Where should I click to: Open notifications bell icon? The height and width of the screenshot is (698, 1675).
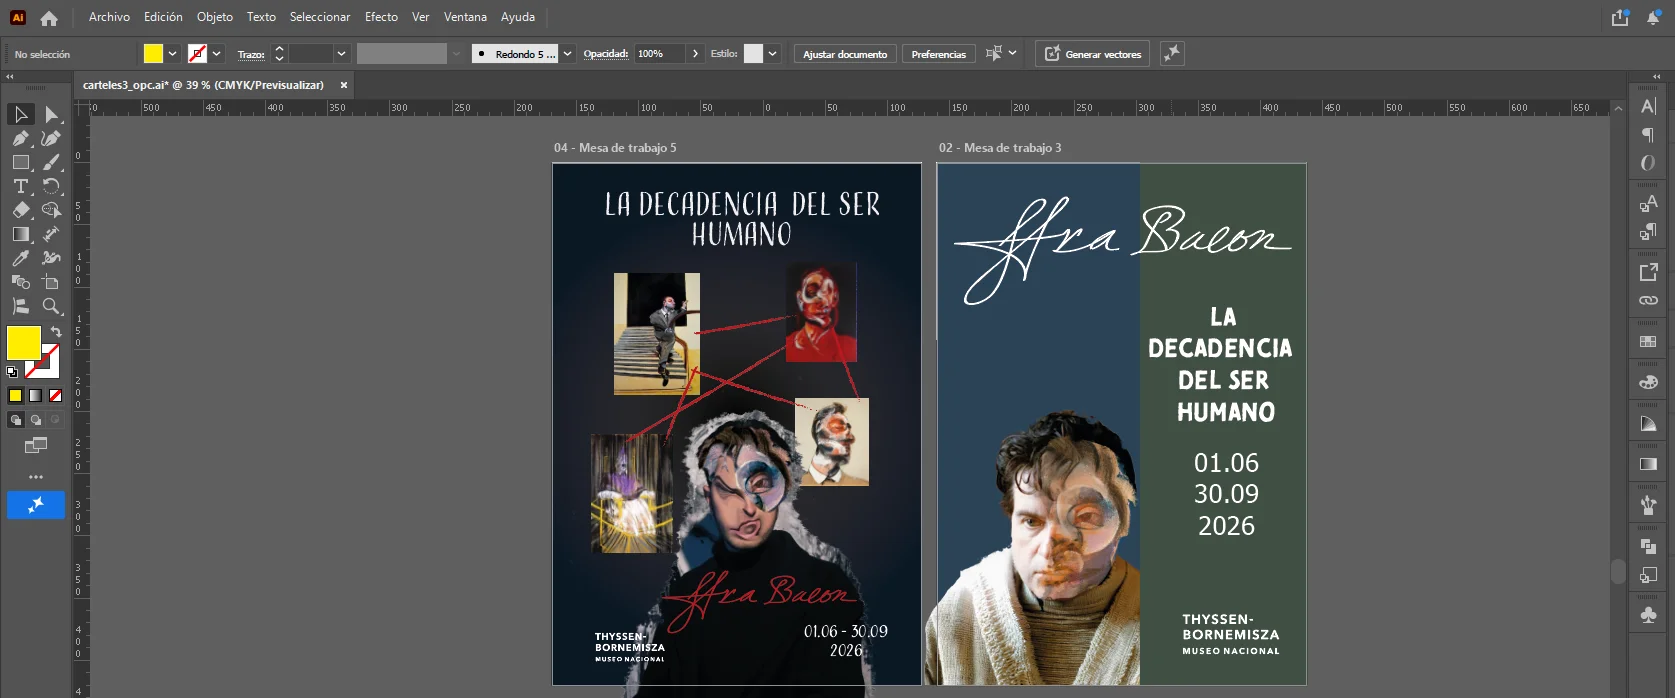(1653, 17)
